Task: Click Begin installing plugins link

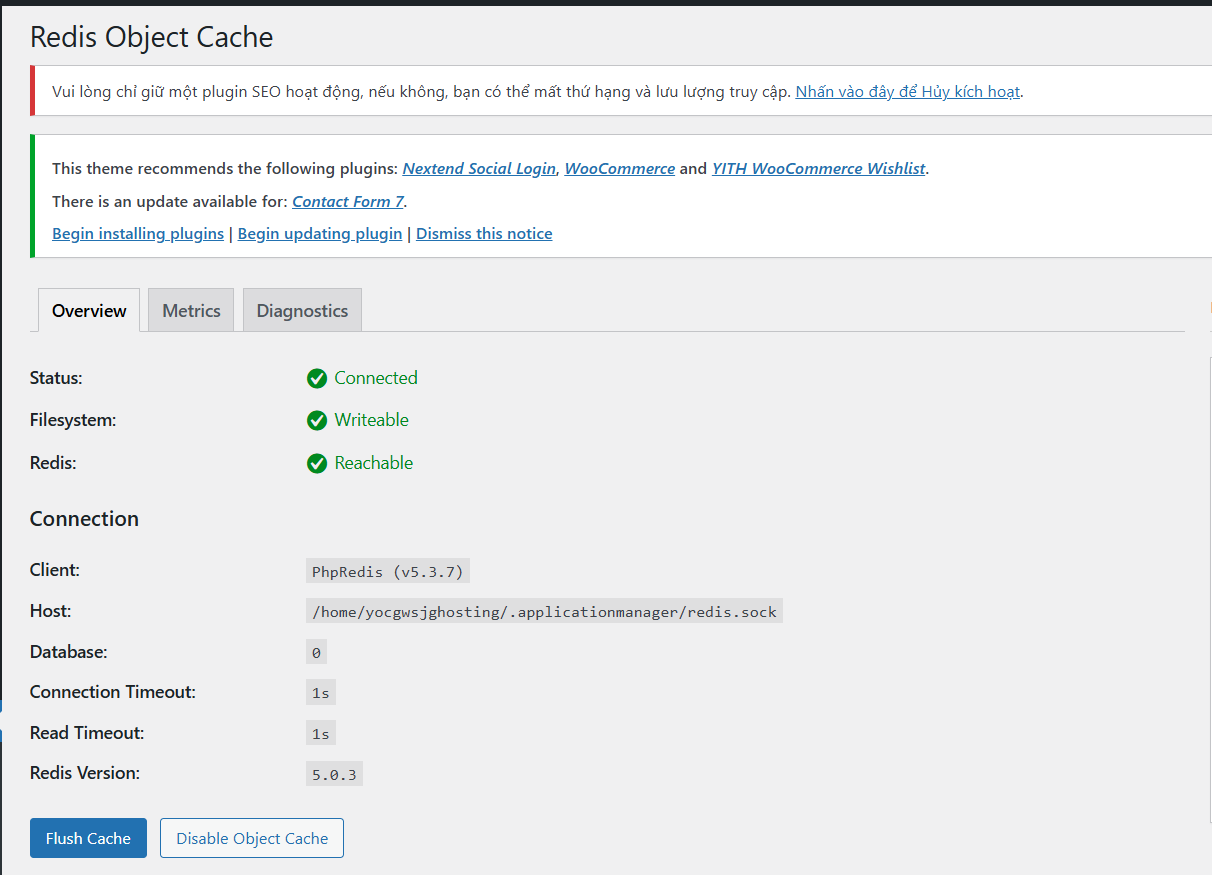Action: point(138,233)
